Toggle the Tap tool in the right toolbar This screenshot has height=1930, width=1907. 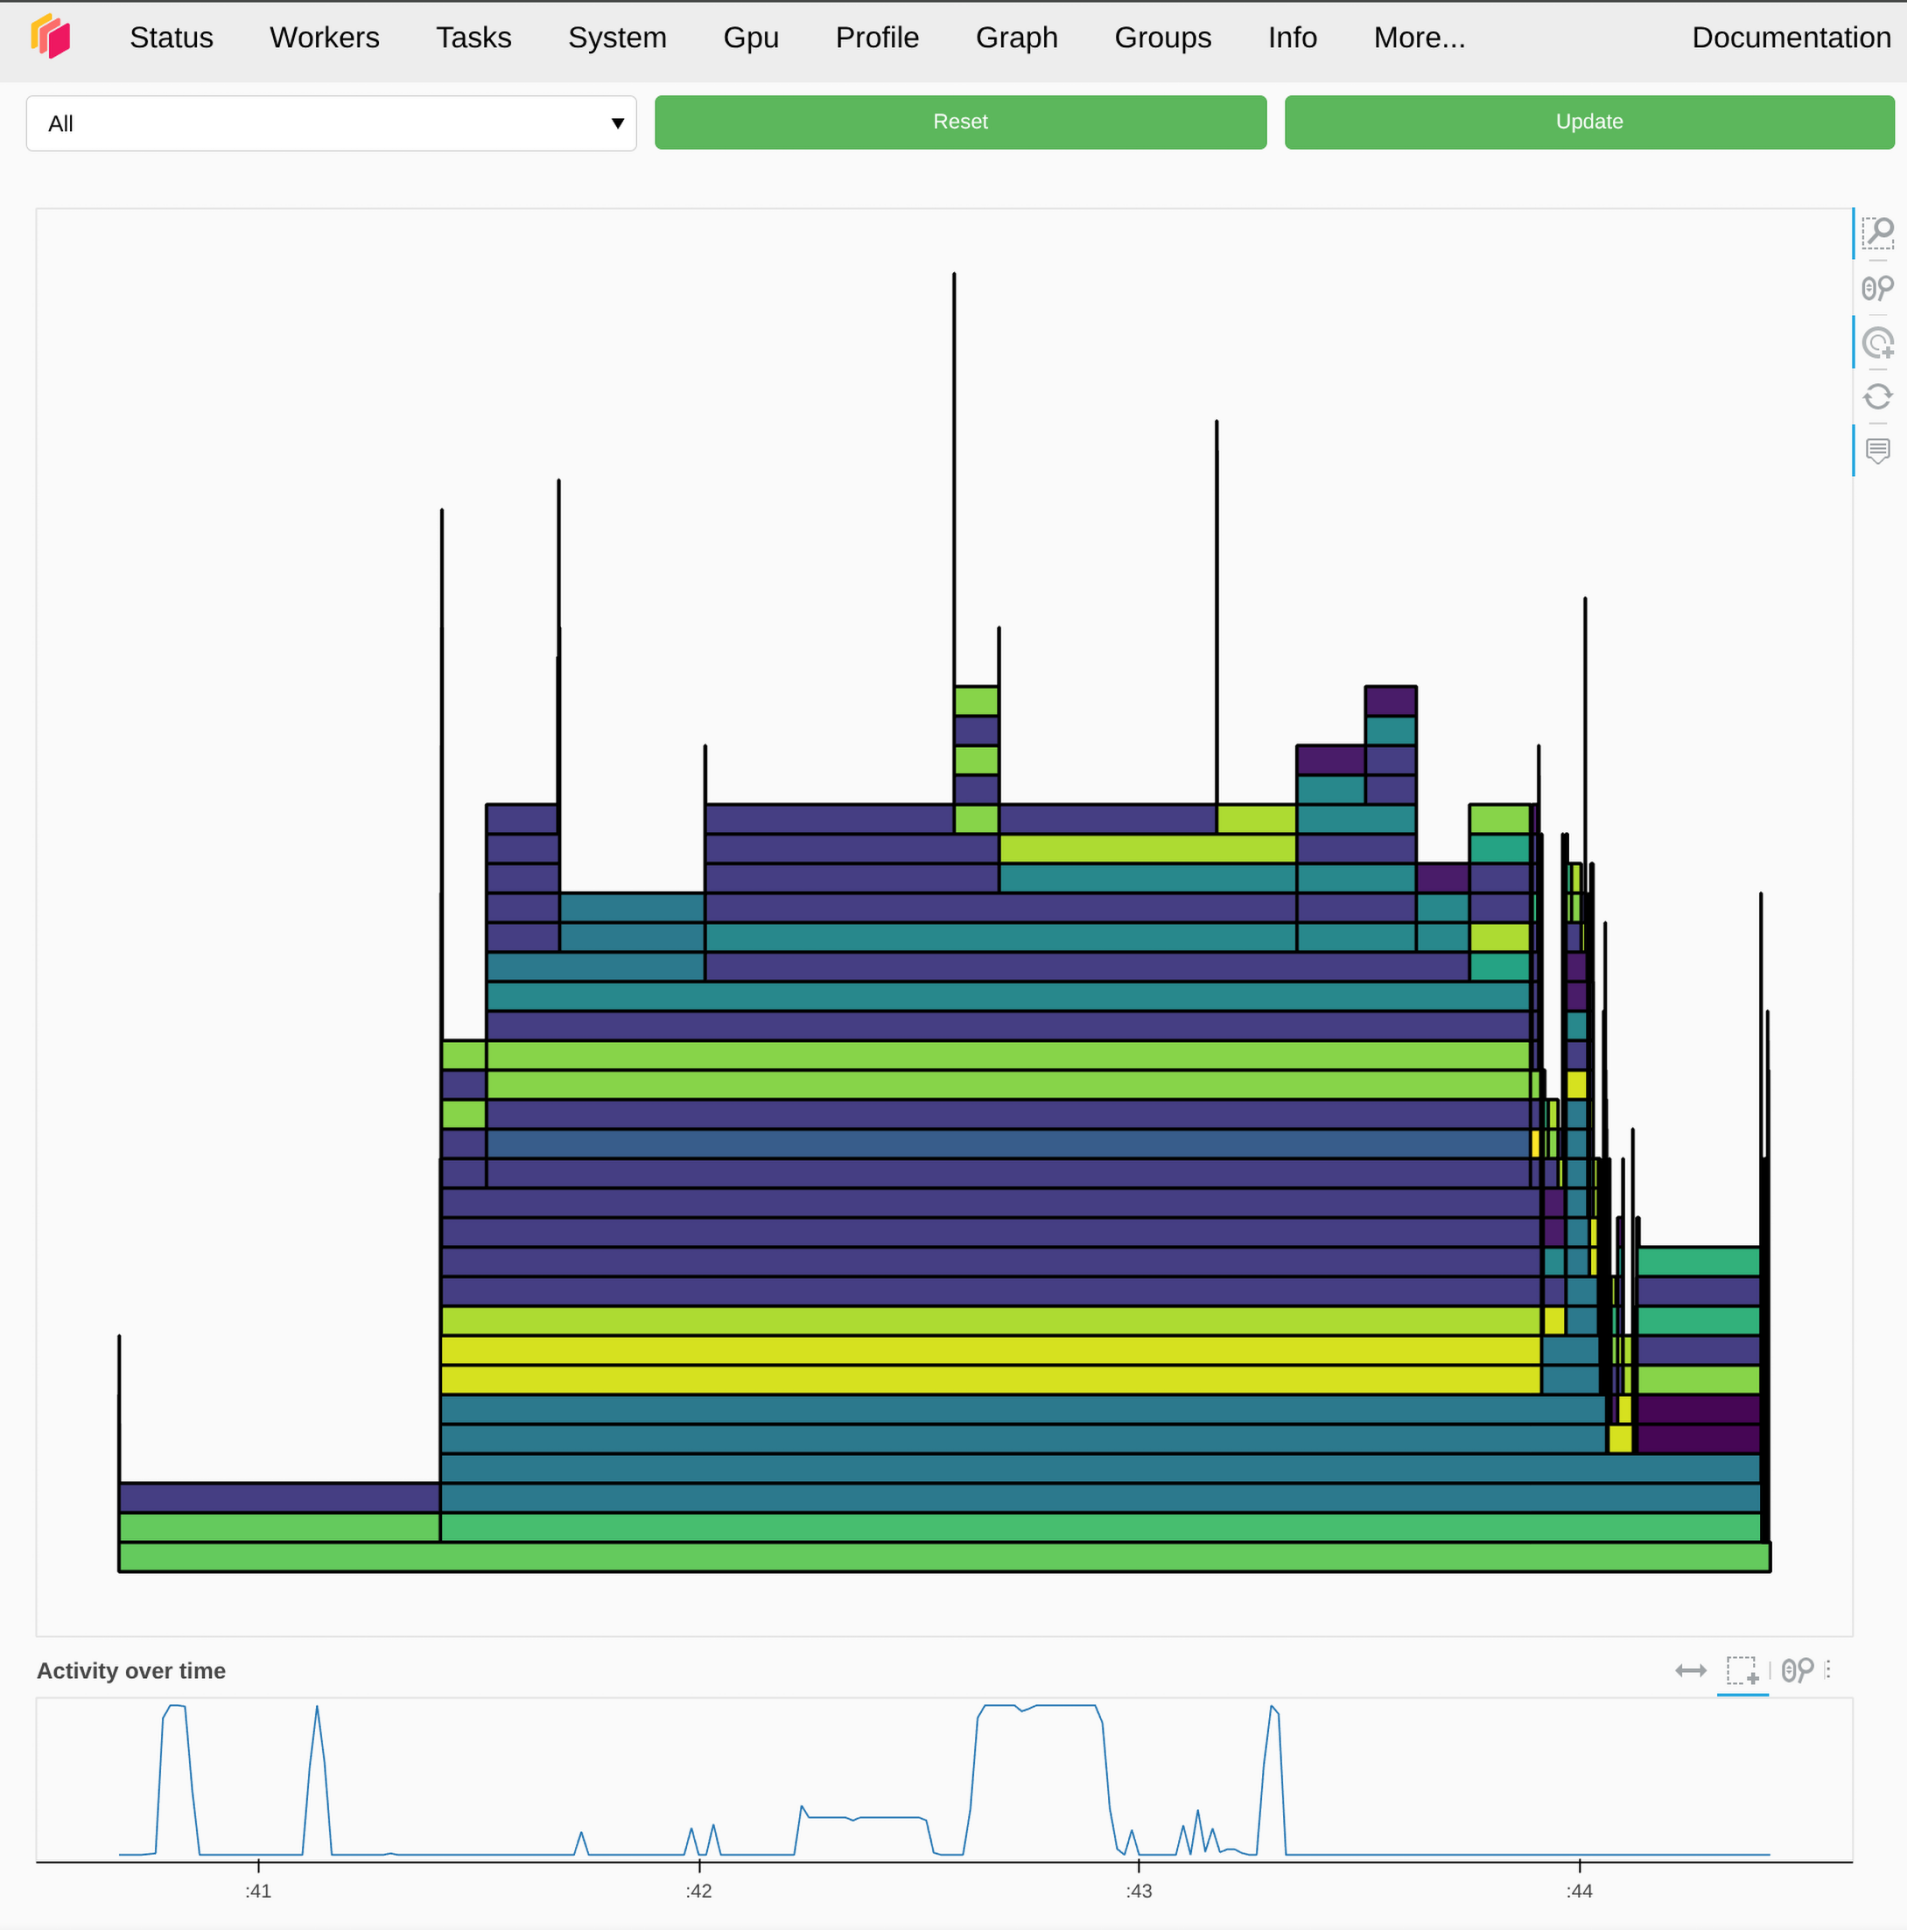click(x=1877, y=343)
